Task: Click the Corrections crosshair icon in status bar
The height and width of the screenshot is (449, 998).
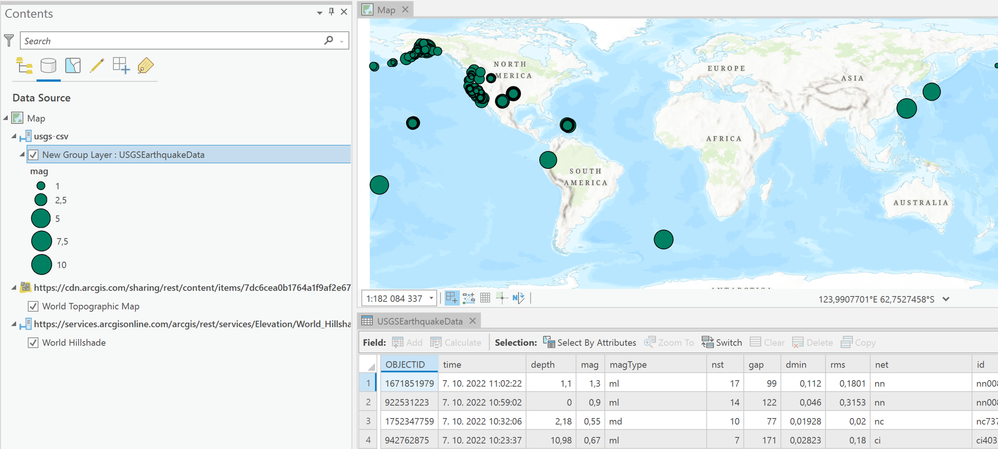Action: 501,297
